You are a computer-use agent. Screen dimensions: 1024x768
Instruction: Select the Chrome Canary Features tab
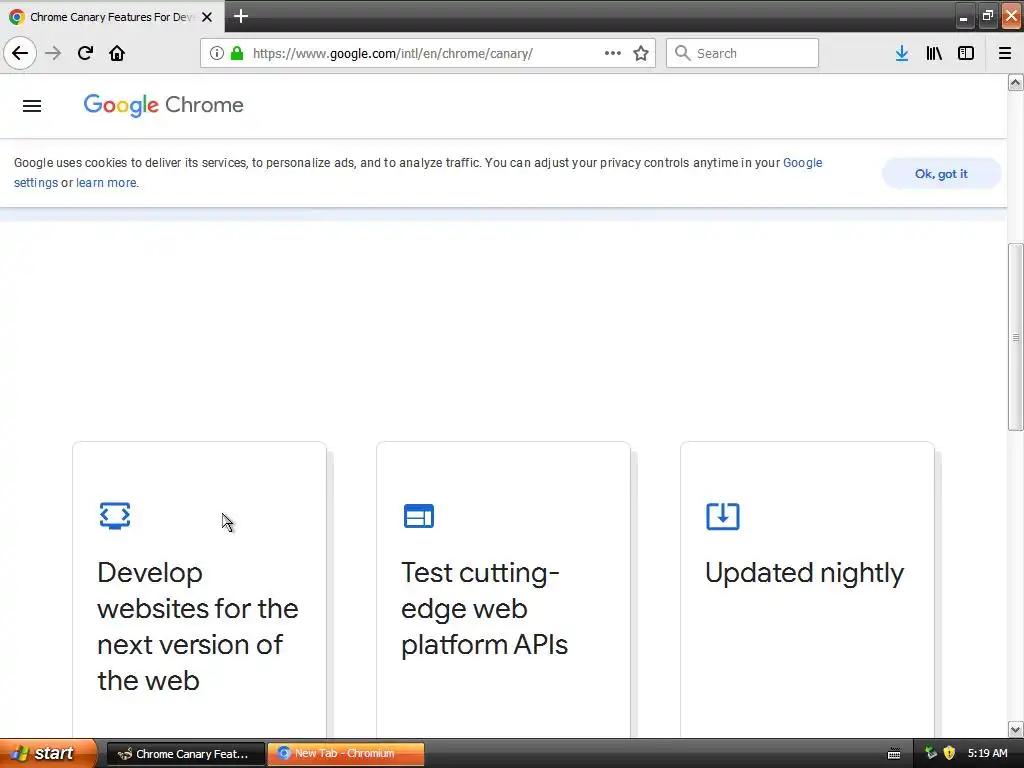tap(111, 17)
